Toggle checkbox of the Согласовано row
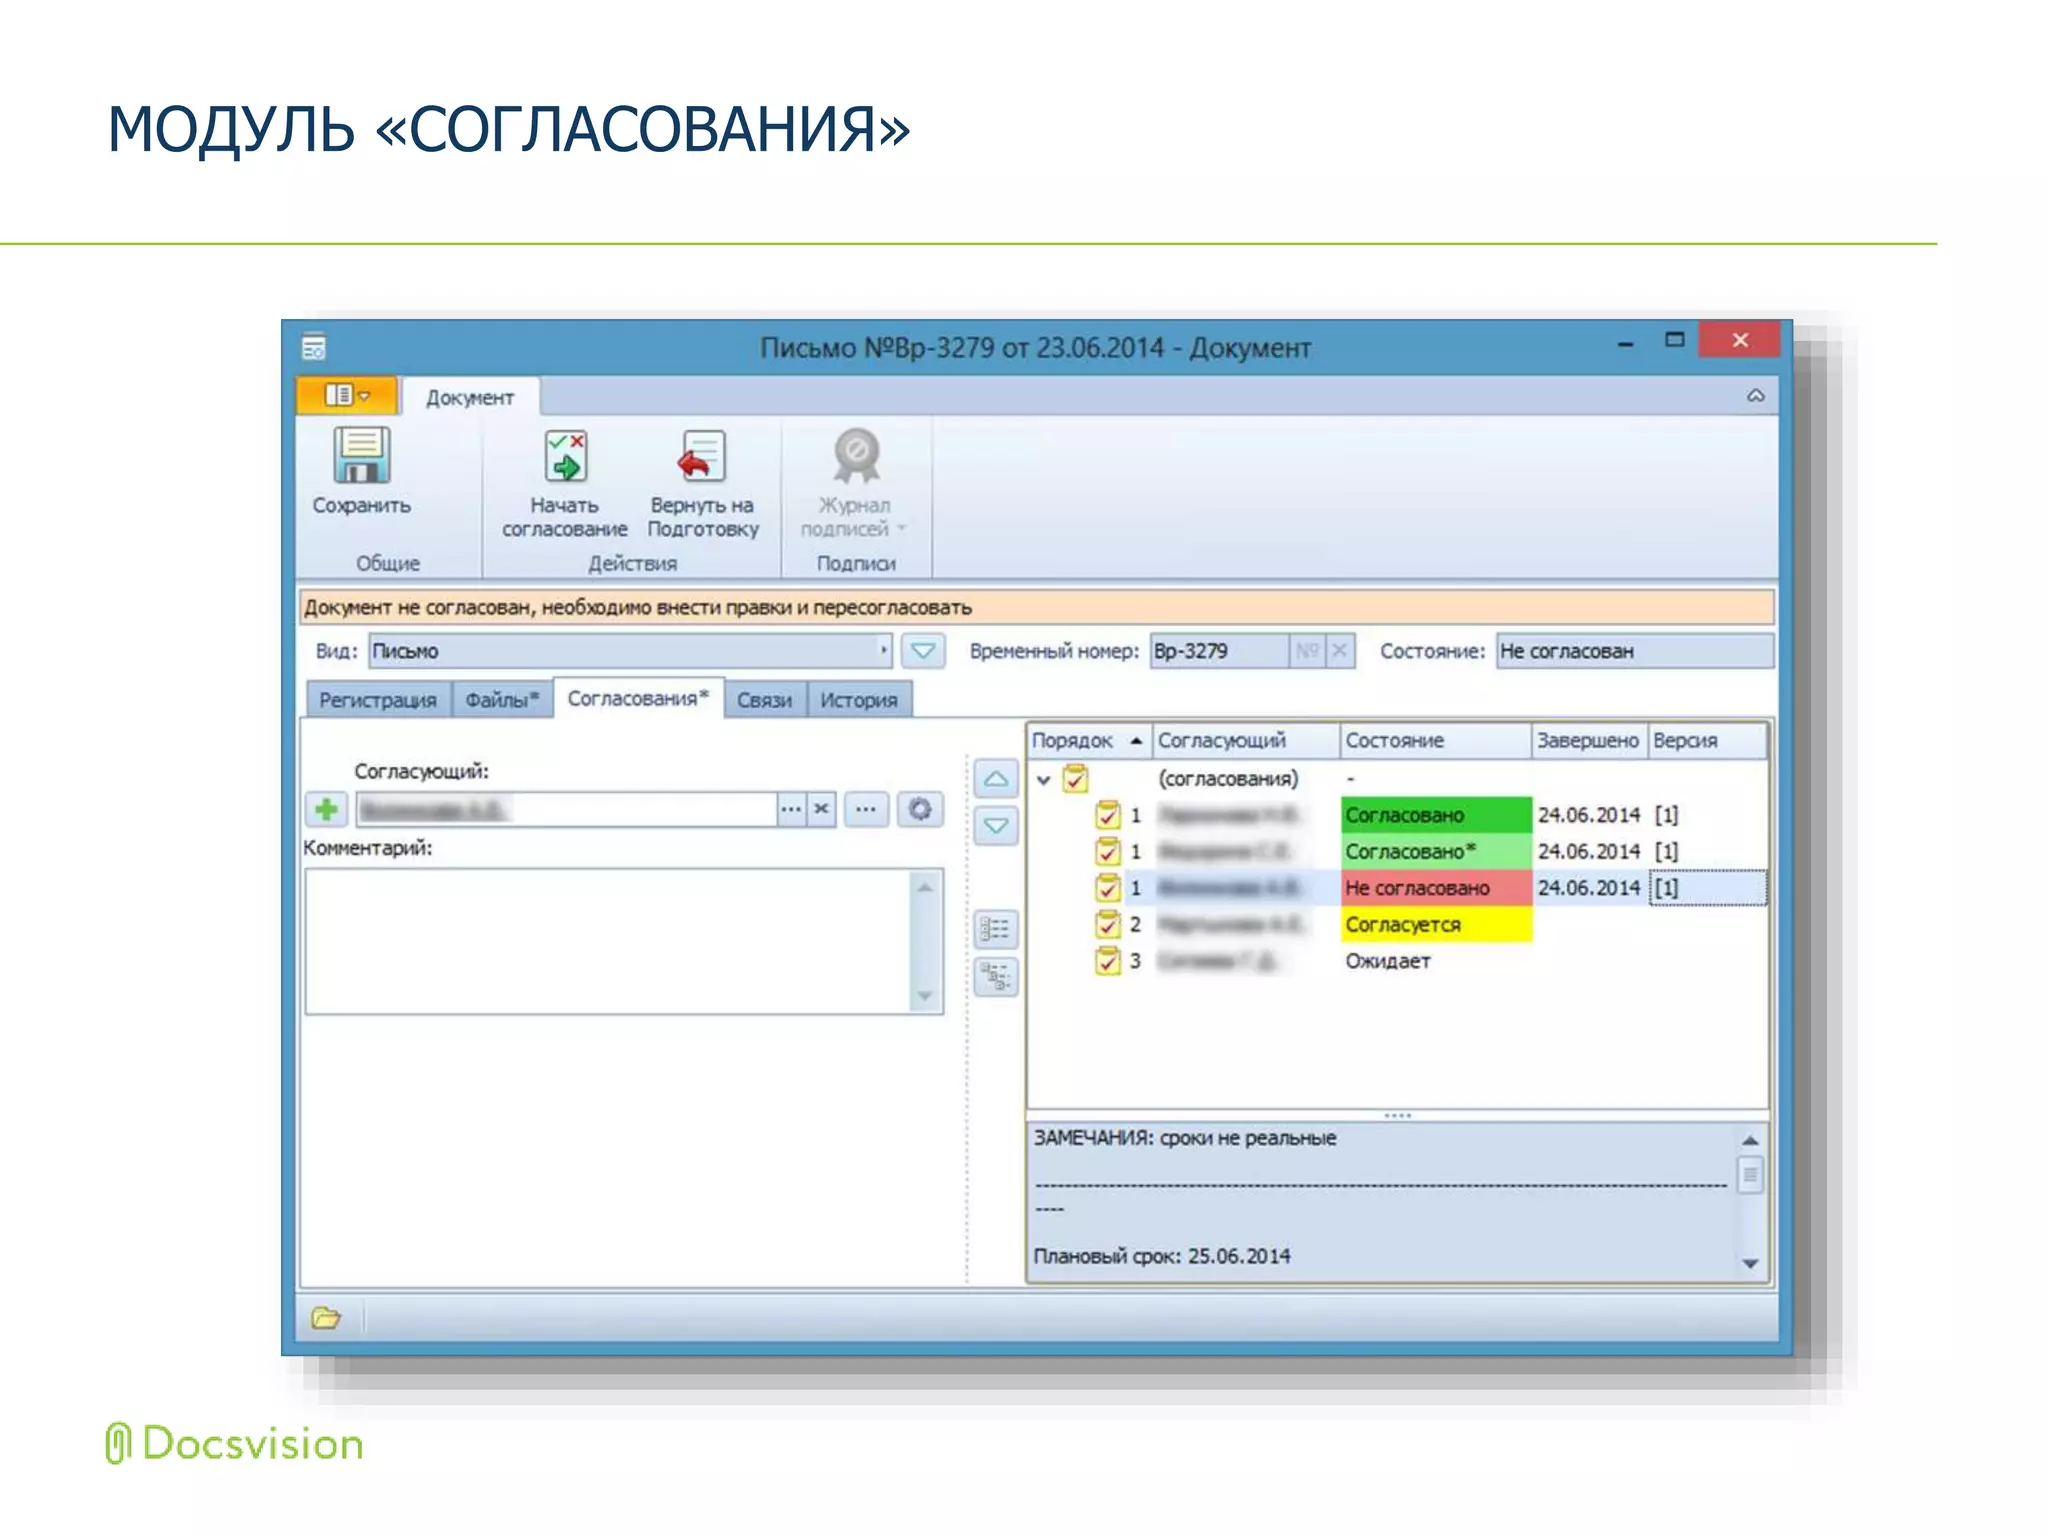Image resolution: width=2048 pixels, height=1536 pixels. coord(1107,815)
